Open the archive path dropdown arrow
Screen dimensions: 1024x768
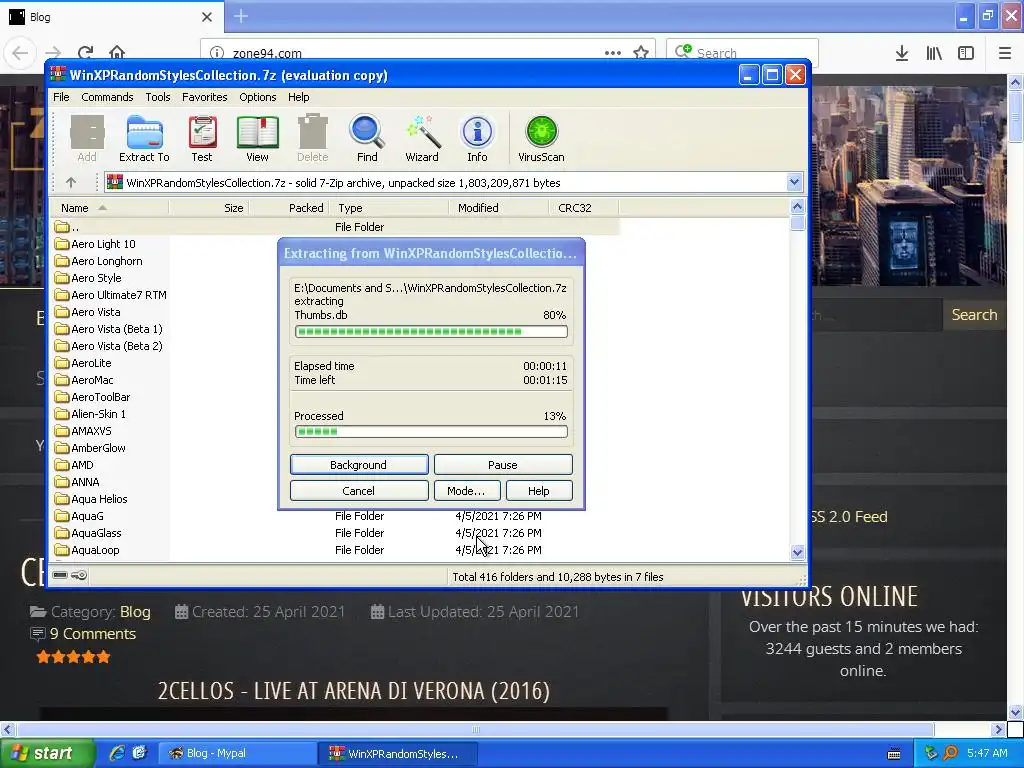[x=794, y=182]
